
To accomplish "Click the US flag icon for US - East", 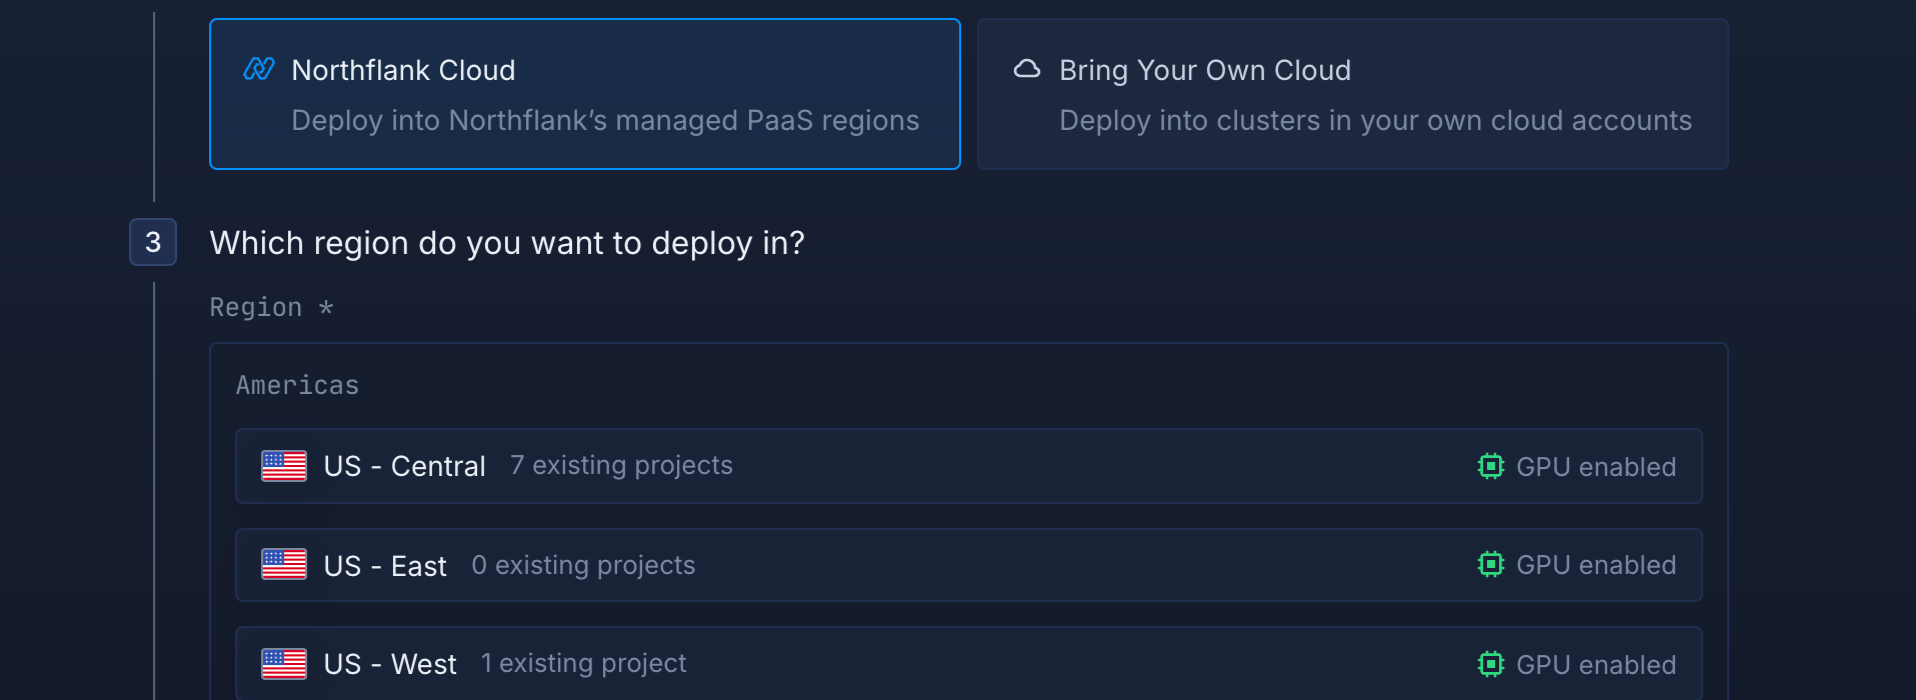I will [x=284, y=565].
